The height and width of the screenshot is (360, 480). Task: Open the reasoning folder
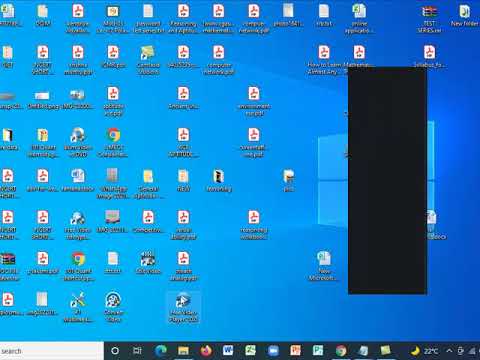click(x=218, y=180)
